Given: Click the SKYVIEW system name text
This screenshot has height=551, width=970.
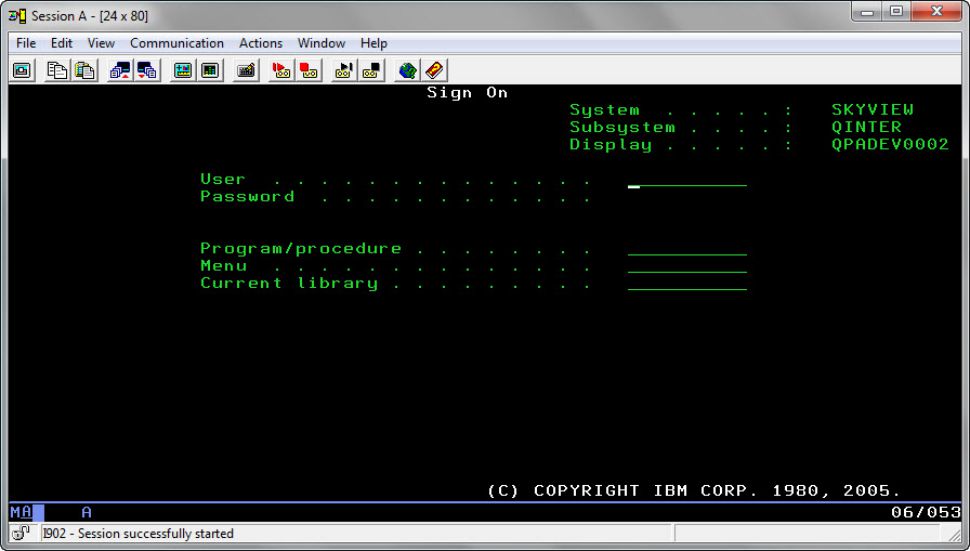Looking at the screenshot, I should [x=872, y=110].
